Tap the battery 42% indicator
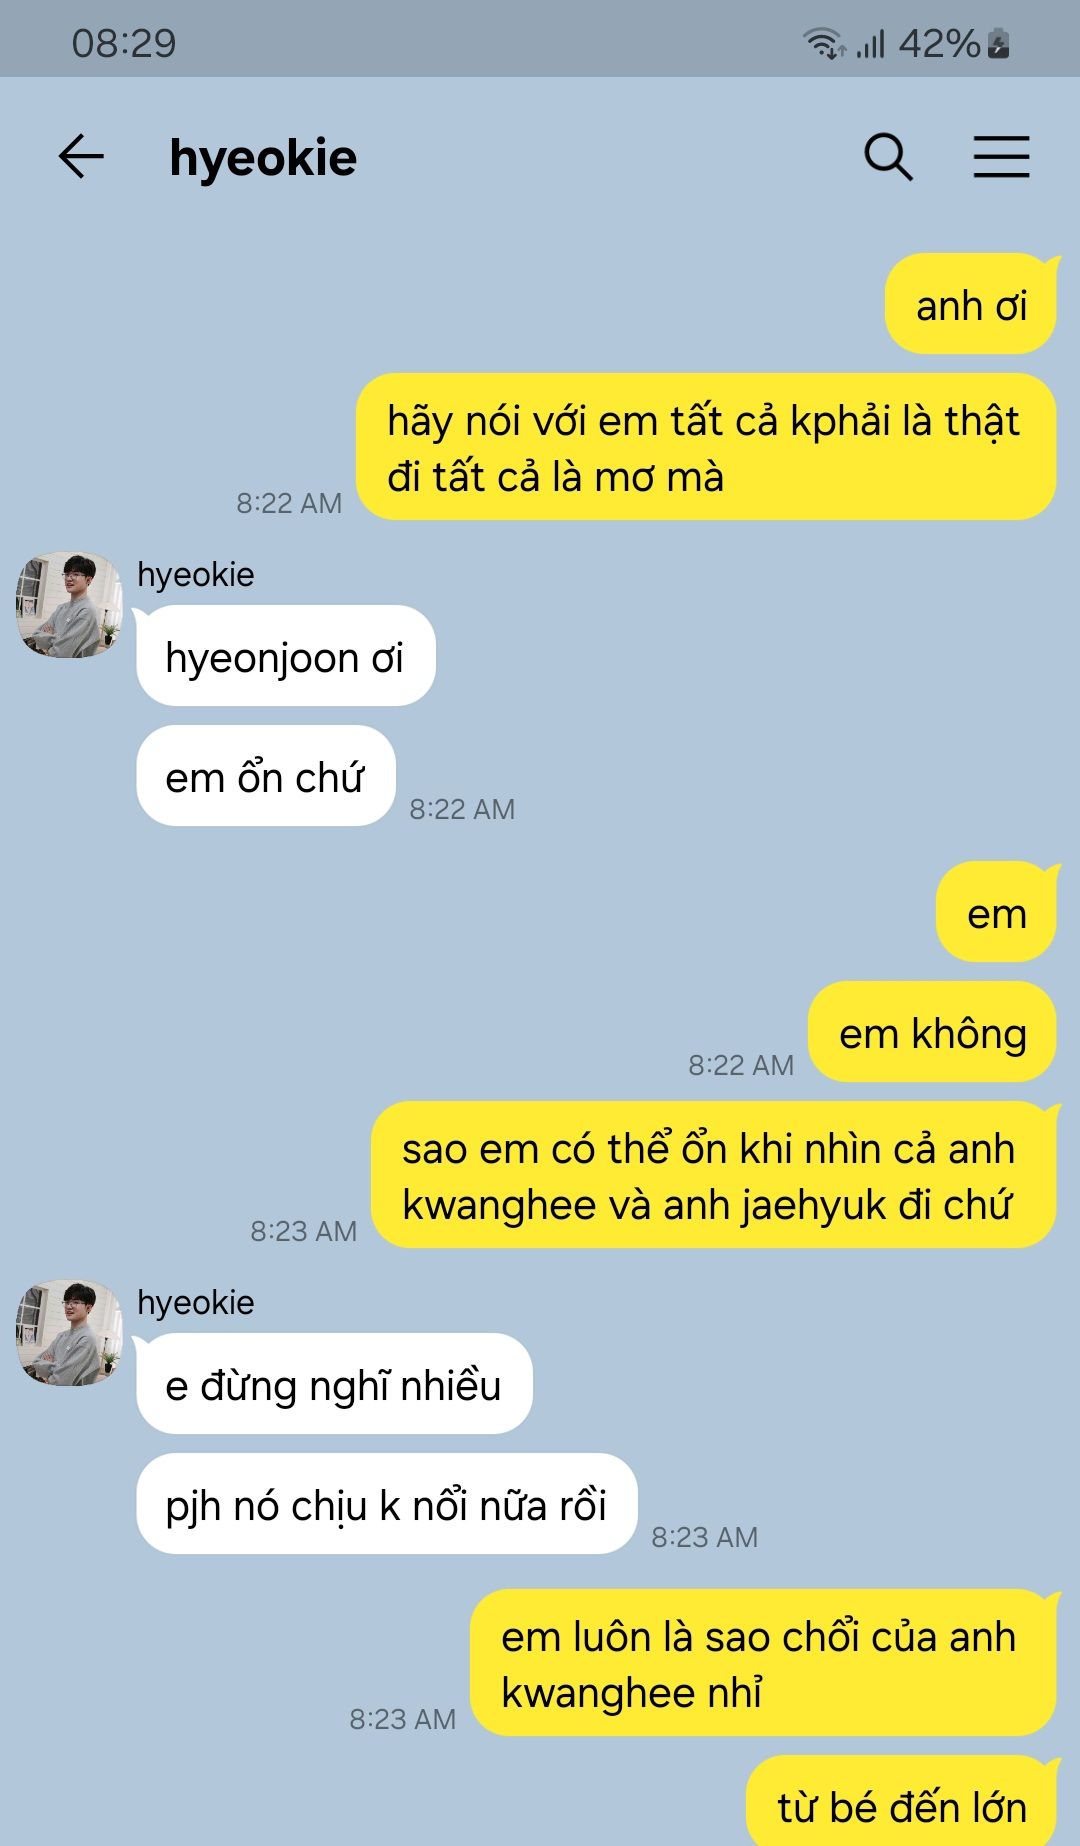The image size is (1080, 1846). pos(955,43)
